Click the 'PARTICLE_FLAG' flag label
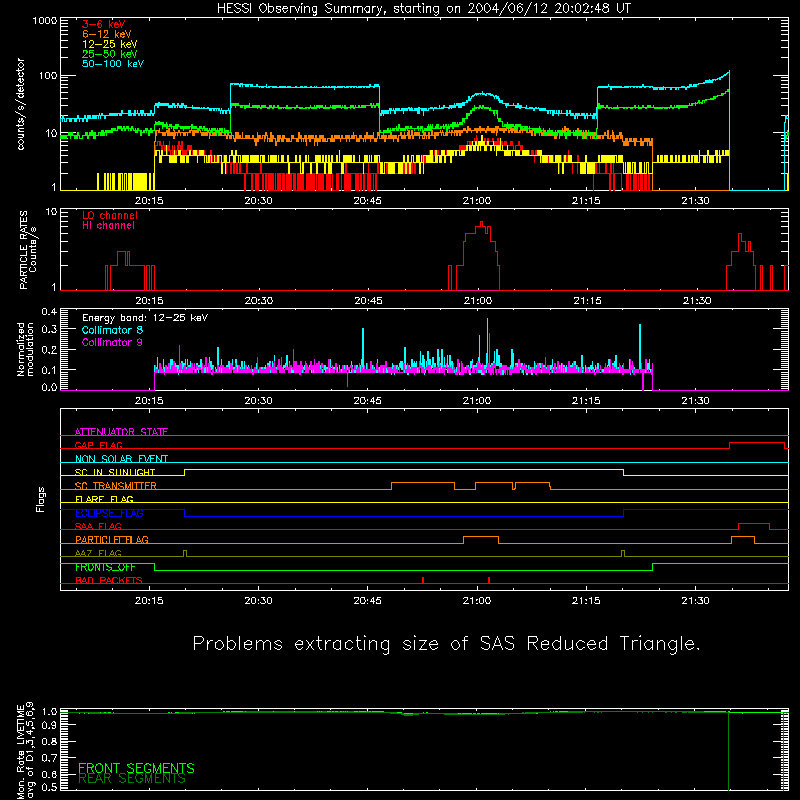The width and height of the screenshot is (800, 800). click(x=112, y=540)
